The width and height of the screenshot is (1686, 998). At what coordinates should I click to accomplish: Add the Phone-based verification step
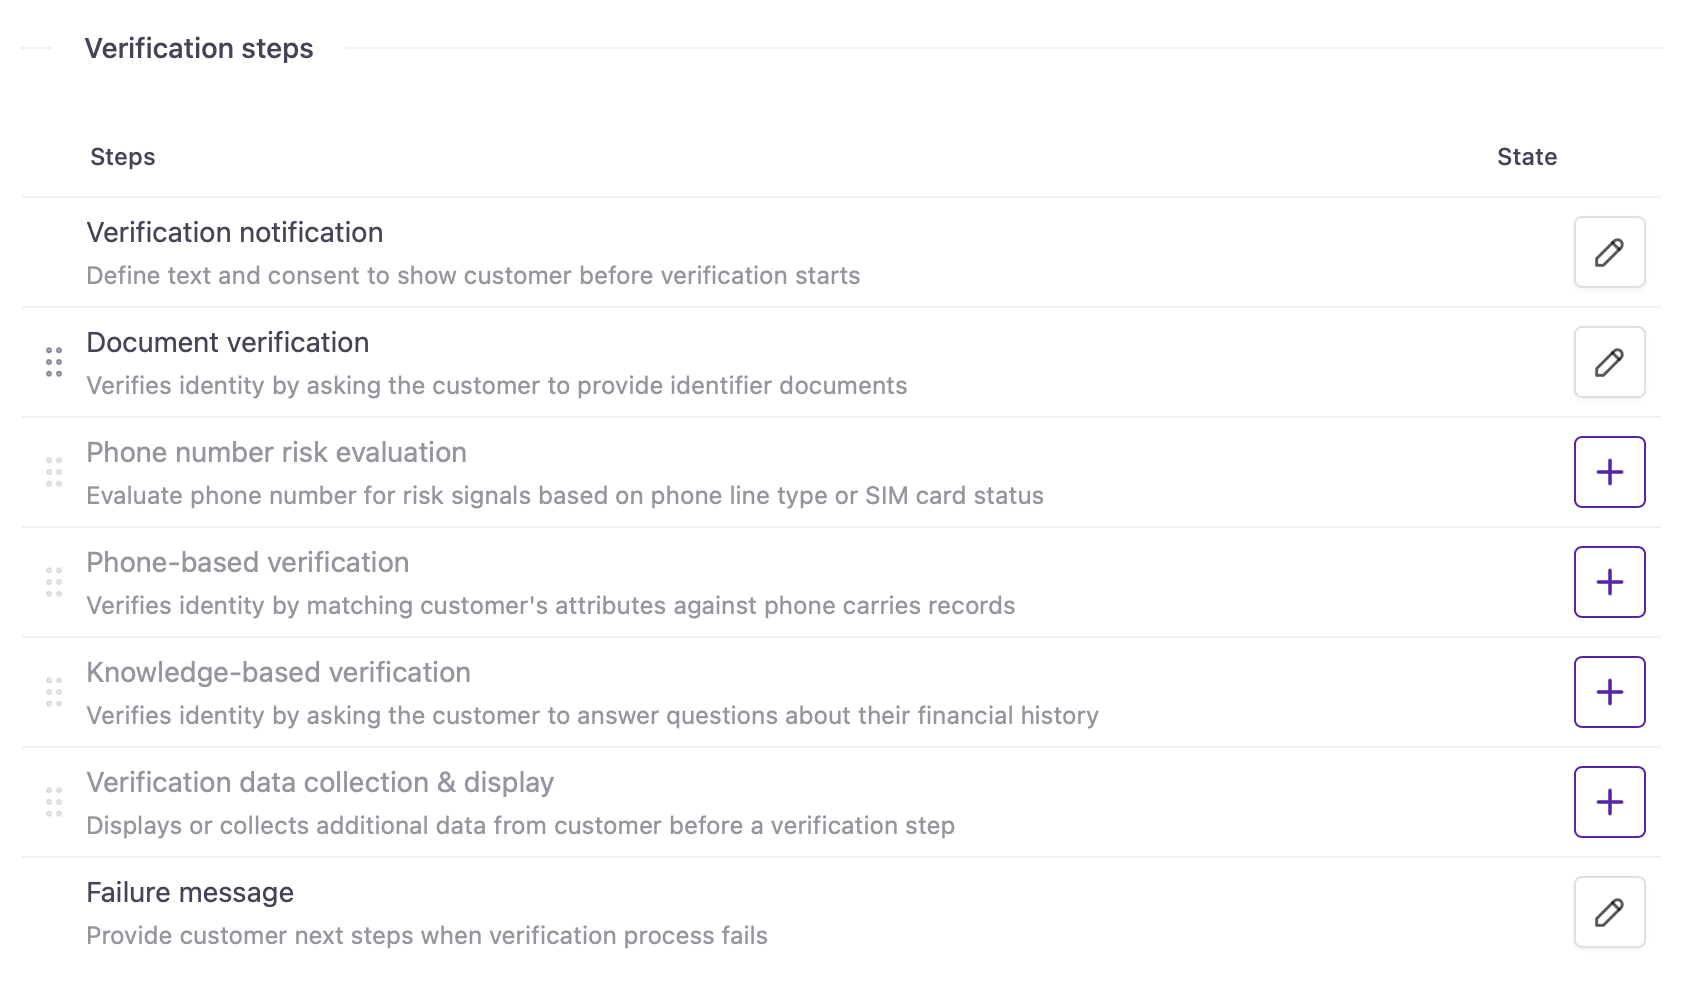click(1609, 582)
